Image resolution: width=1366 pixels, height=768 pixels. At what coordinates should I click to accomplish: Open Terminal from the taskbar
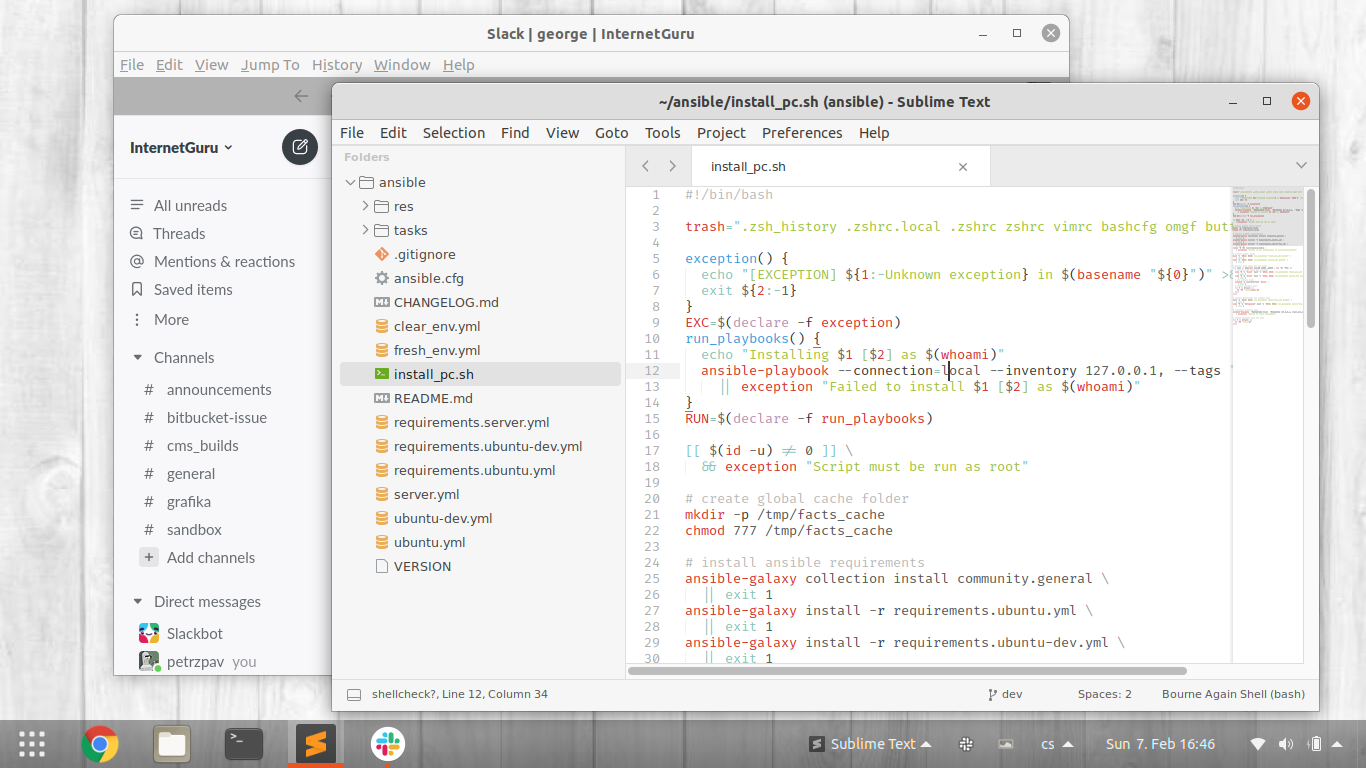click(244, 744)
